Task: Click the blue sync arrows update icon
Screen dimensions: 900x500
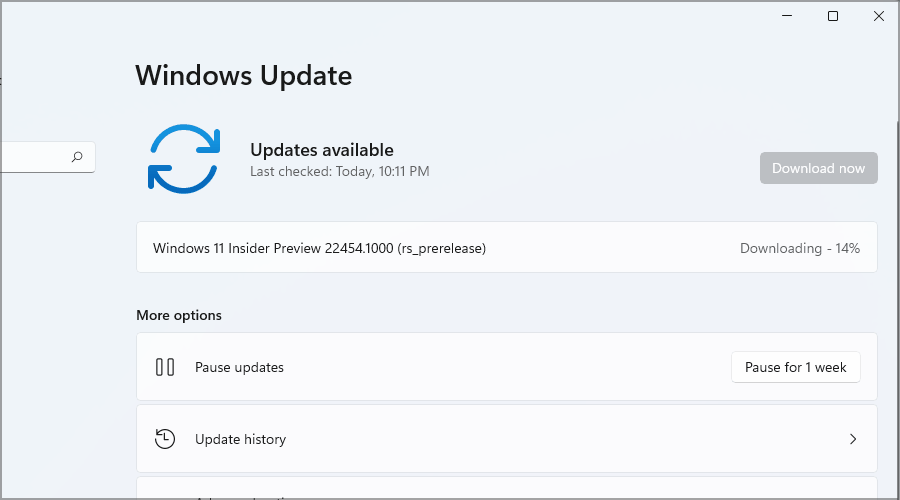Action: pos(183,158)
